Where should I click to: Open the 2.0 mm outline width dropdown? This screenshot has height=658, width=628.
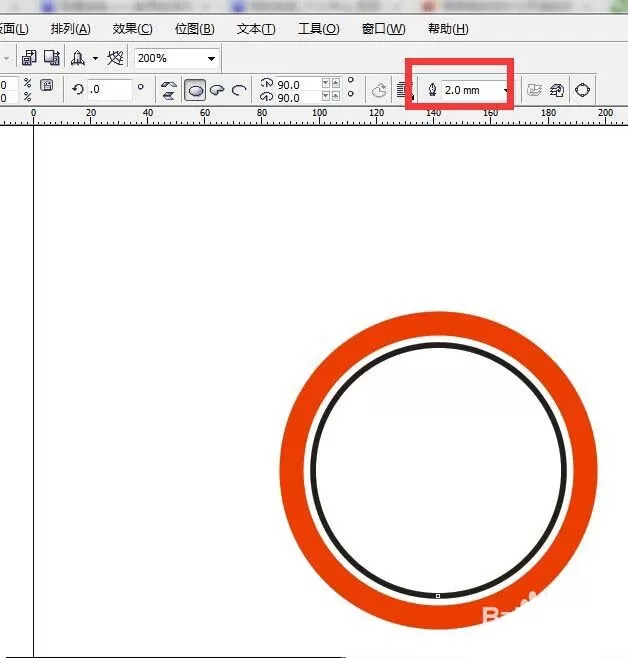click(506, 90)
